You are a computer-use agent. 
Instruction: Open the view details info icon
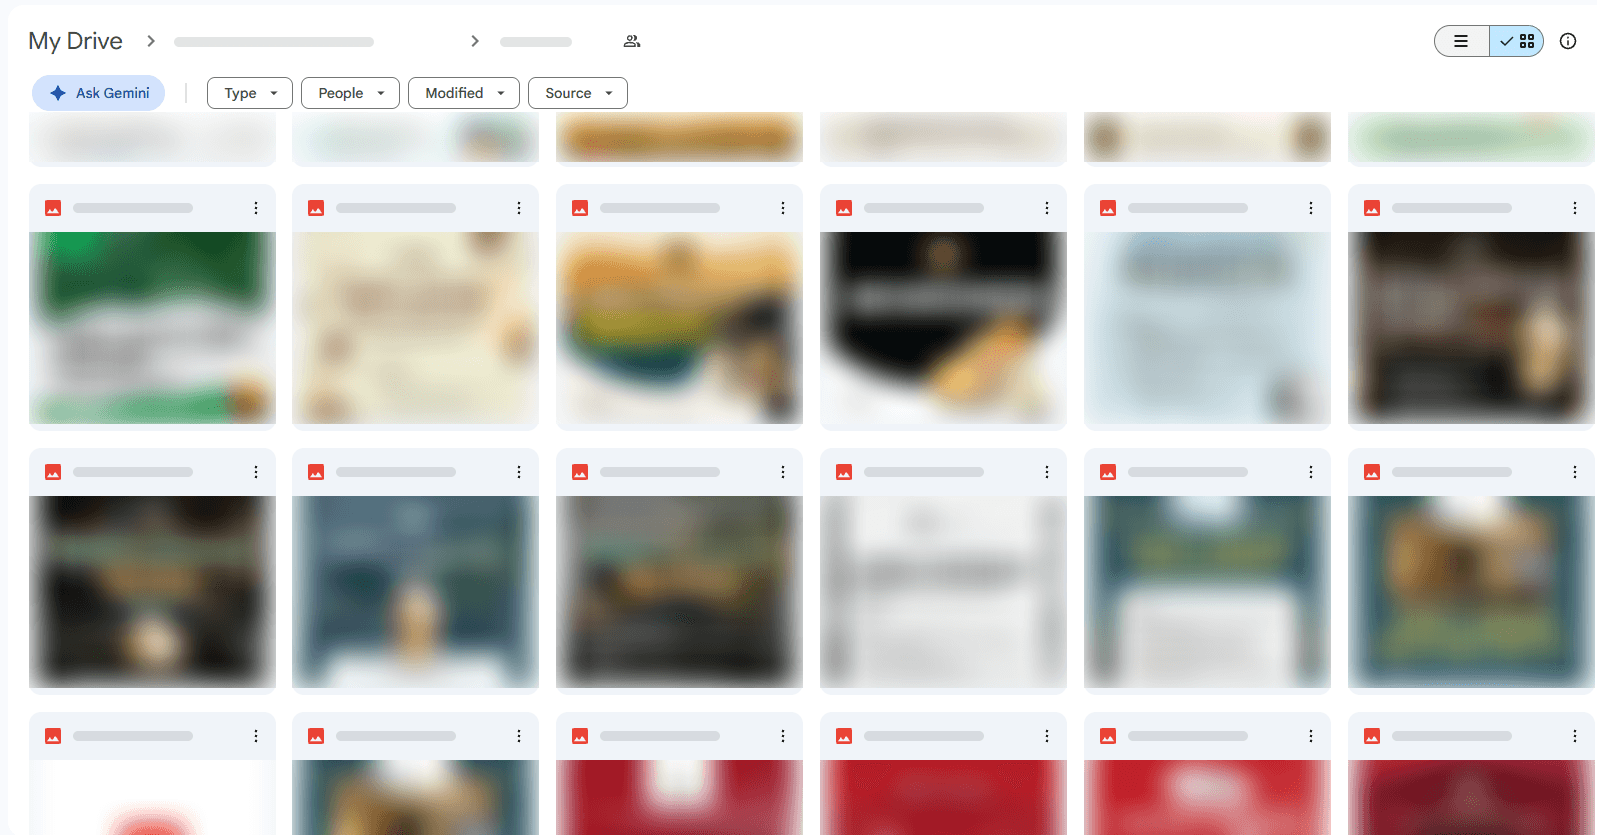pos(1568,41)
